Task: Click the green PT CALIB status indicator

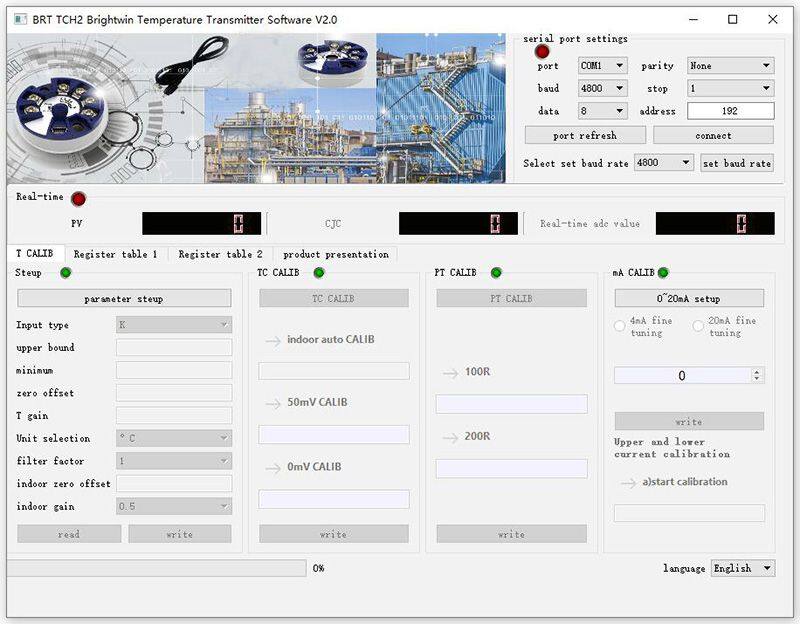Action: [495, 270]
